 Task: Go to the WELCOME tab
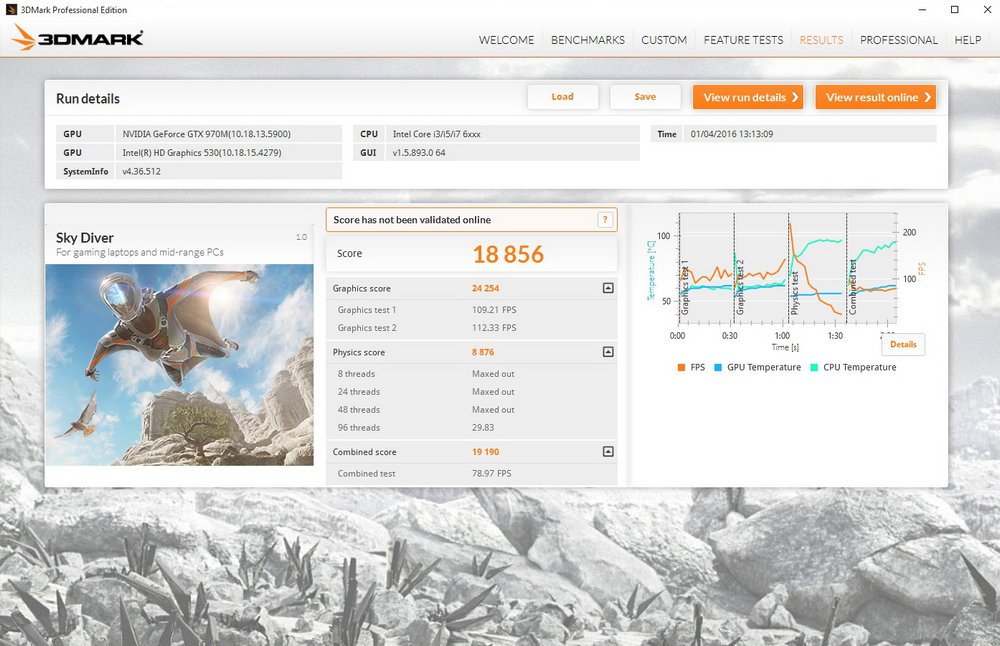[506, 40]
